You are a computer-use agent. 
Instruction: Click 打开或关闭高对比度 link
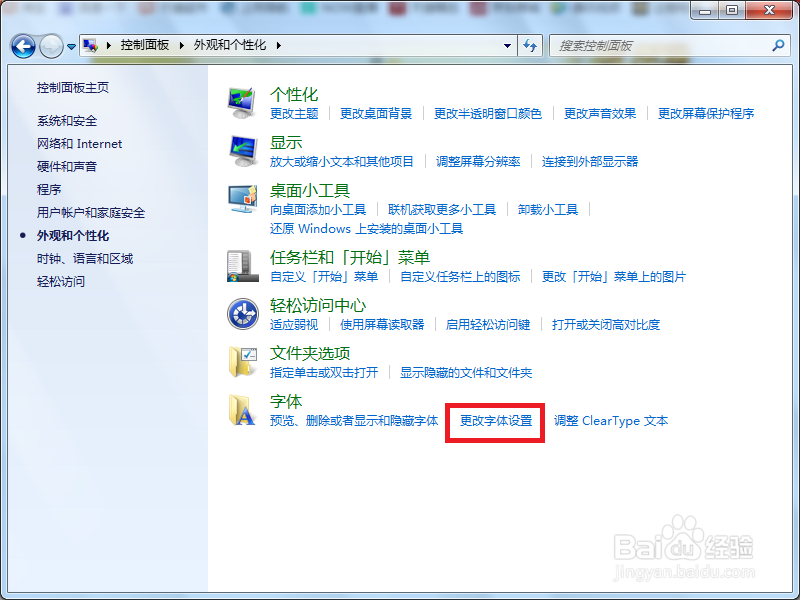(x=606, y=325)
